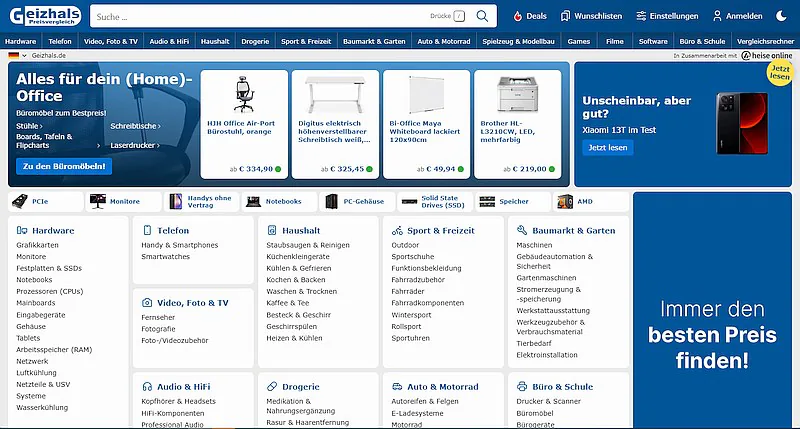Click the magnifying glass search icon
Image resolution: width=800 pixels, height=429 pixels.
(x=482, y=16)
